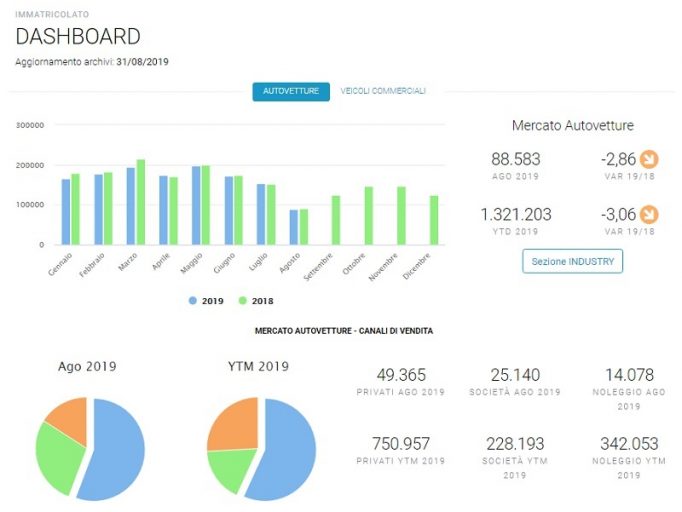Click the green 2018 legend dot

pyautogui.click(x=243, y=301)
